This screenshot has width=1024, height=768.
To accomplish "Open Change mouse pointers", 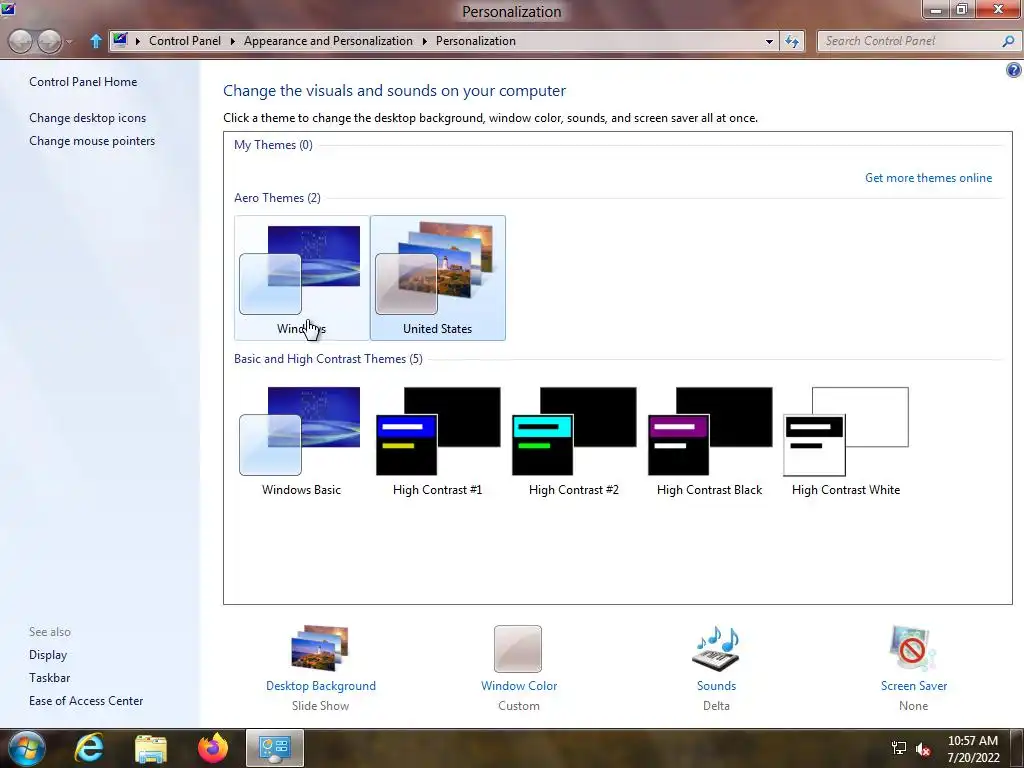I will pyautogui.click(x=92, y=140).
